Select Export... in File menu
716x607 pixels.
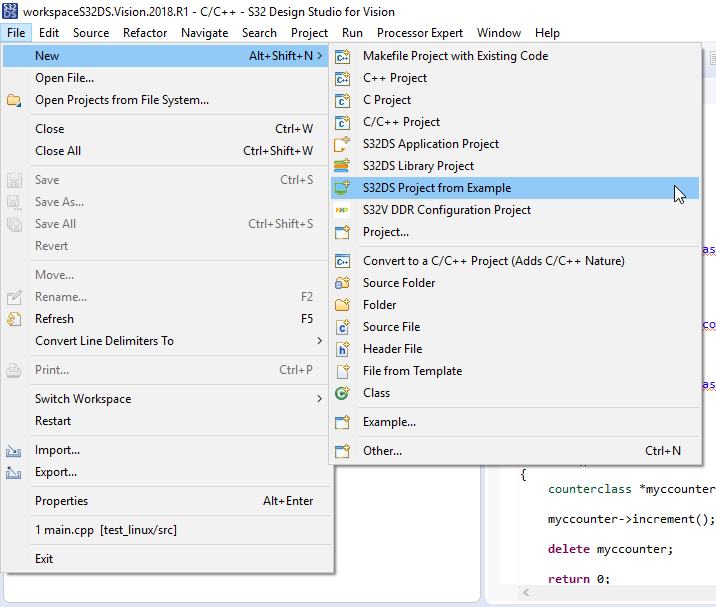tap(166, 472)
